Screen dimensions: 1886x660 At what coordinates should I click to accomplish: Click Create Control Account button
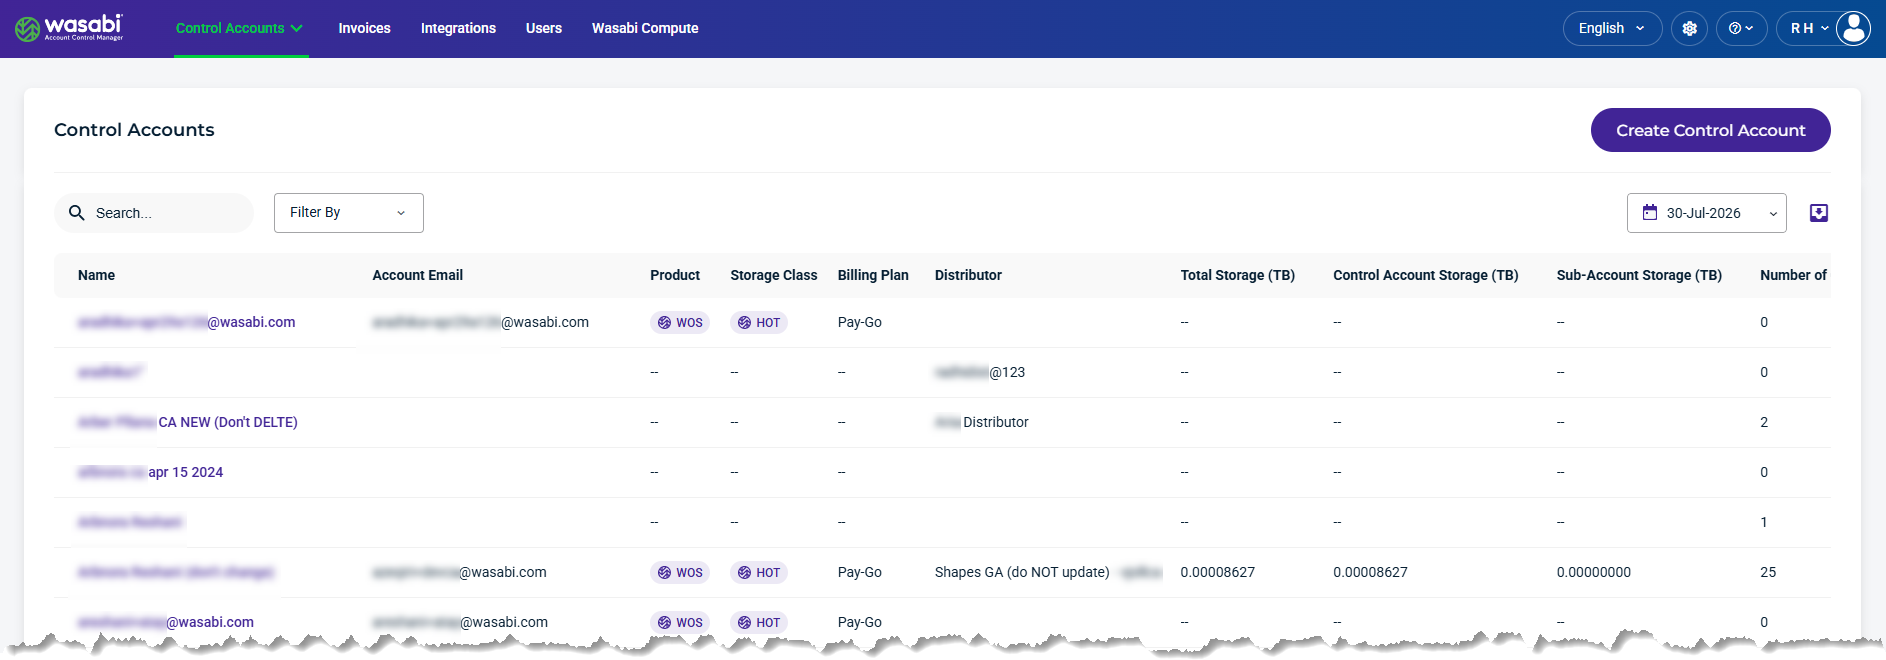coord(1710,130)
